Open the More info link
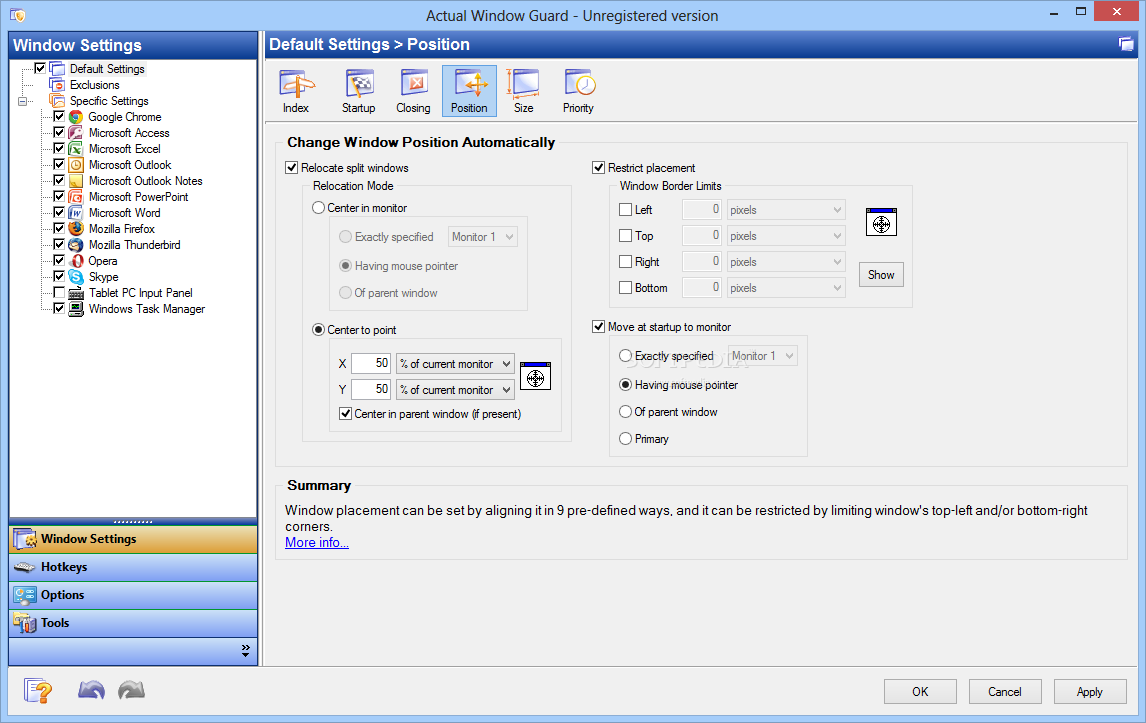This screenshot has height=723, width=1146. pos(316,542)
